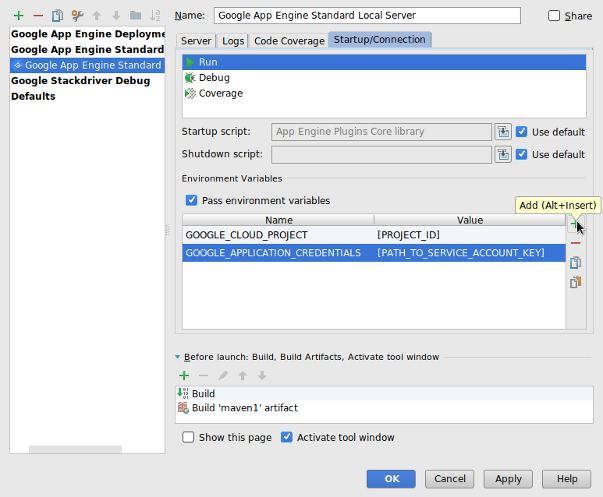Uncheck Activate tool window
Image resolution: width=603 pixels, height=497 pixels.
(x=287, y=437)
